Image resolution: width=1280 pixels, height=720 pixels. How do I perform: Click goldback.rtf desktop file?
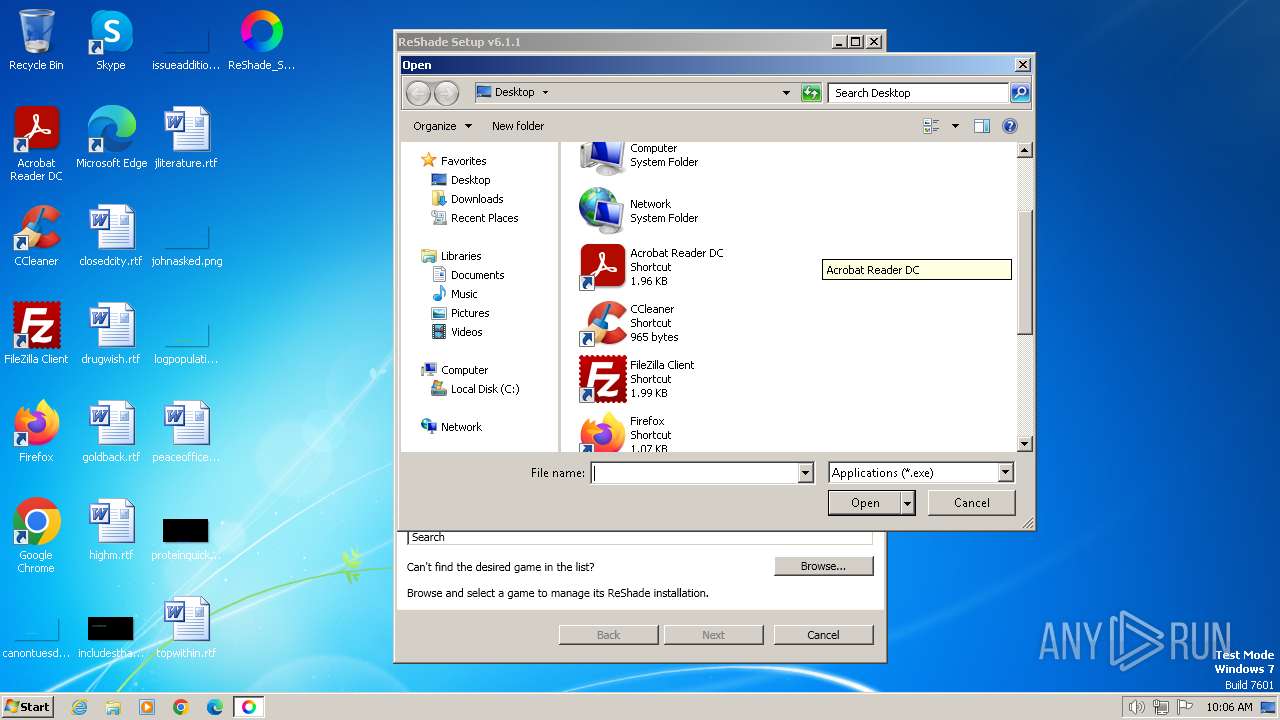coord(111,432)
